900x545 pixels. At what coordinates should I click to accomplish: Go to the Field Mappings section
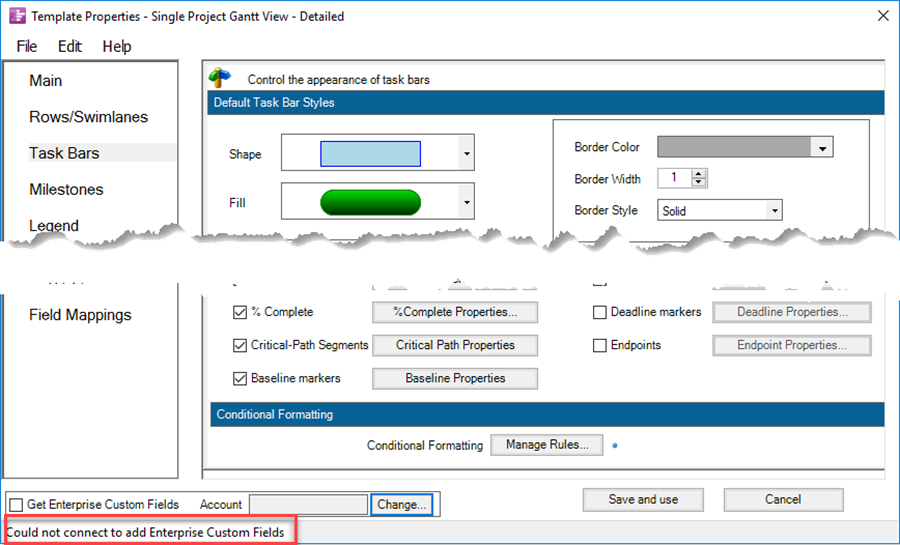coord(80,315)
